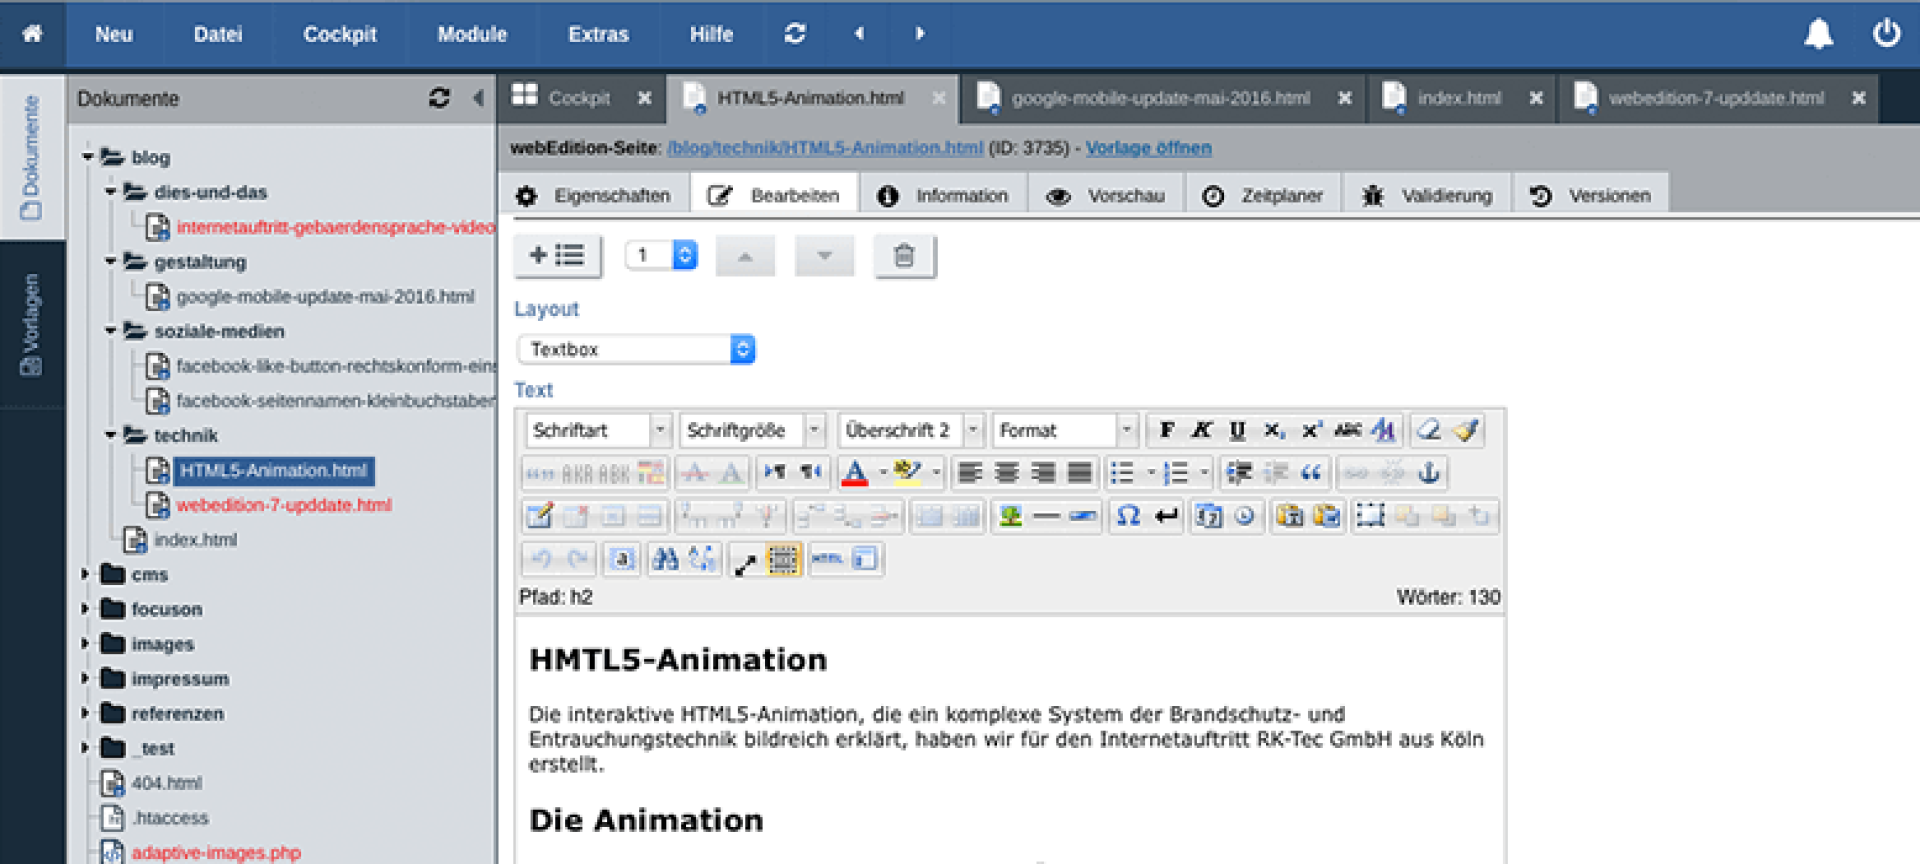Toggle underline text formatting
The width and height of the screenshot is (1920, 864).
pyautogui.click(x=1237, y=430)
